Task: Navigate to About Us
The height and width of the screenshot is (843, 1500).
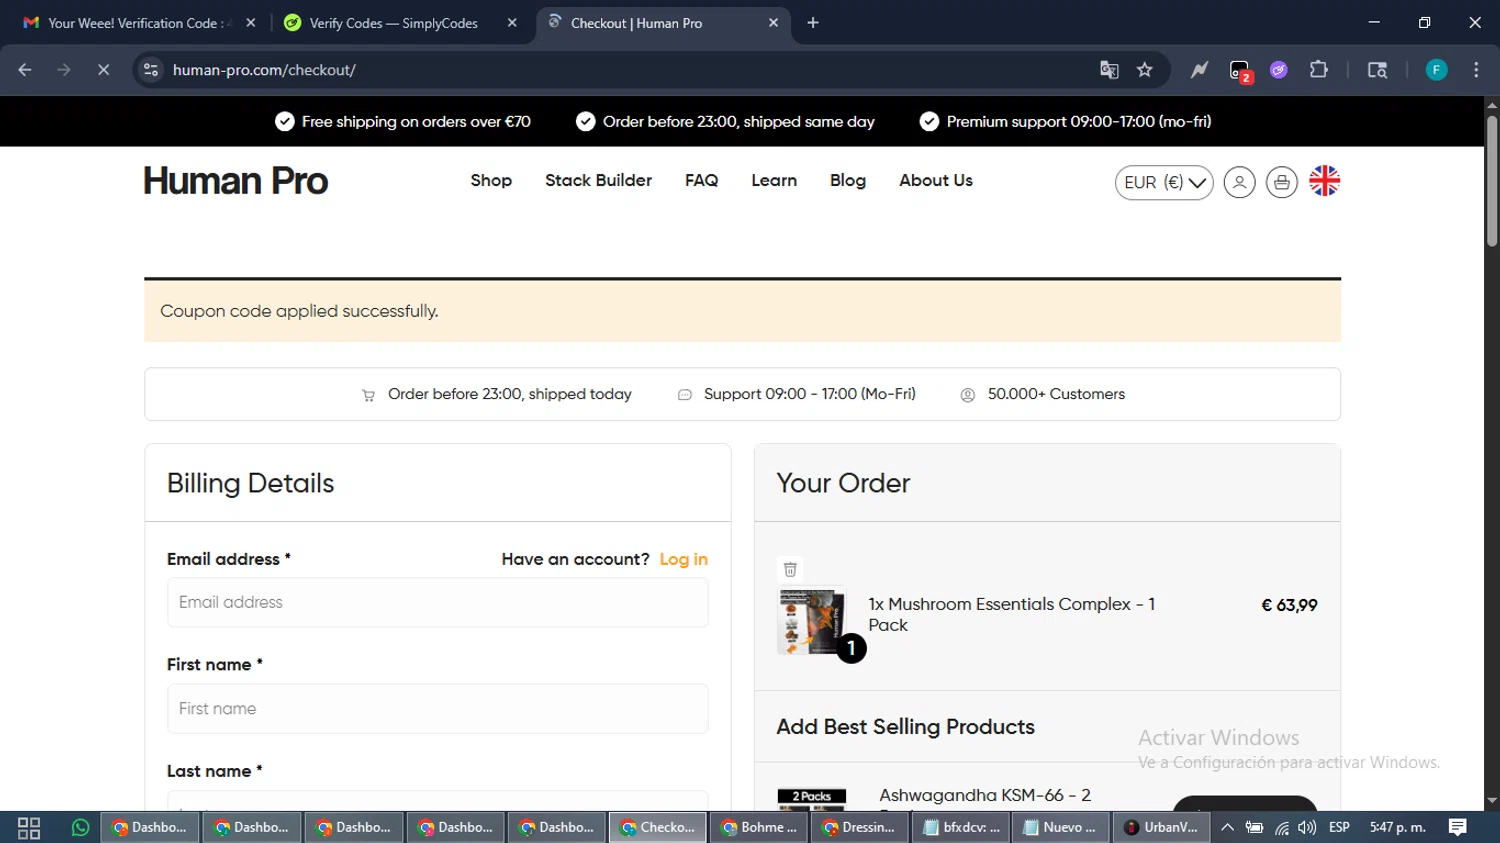Action: coord(936,181)
